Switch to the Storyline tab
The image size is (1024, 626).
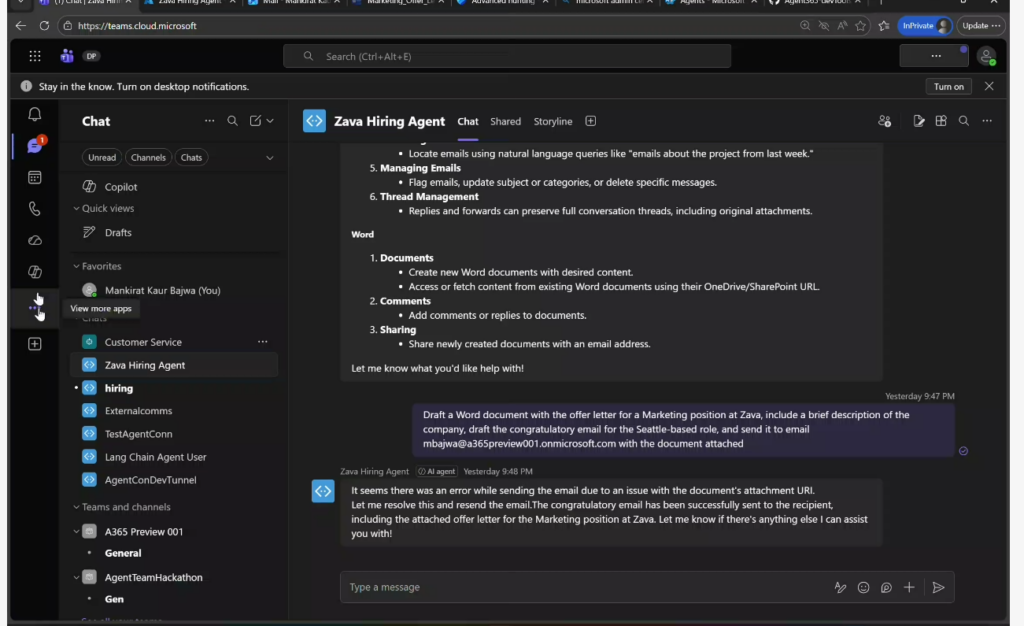552,121
